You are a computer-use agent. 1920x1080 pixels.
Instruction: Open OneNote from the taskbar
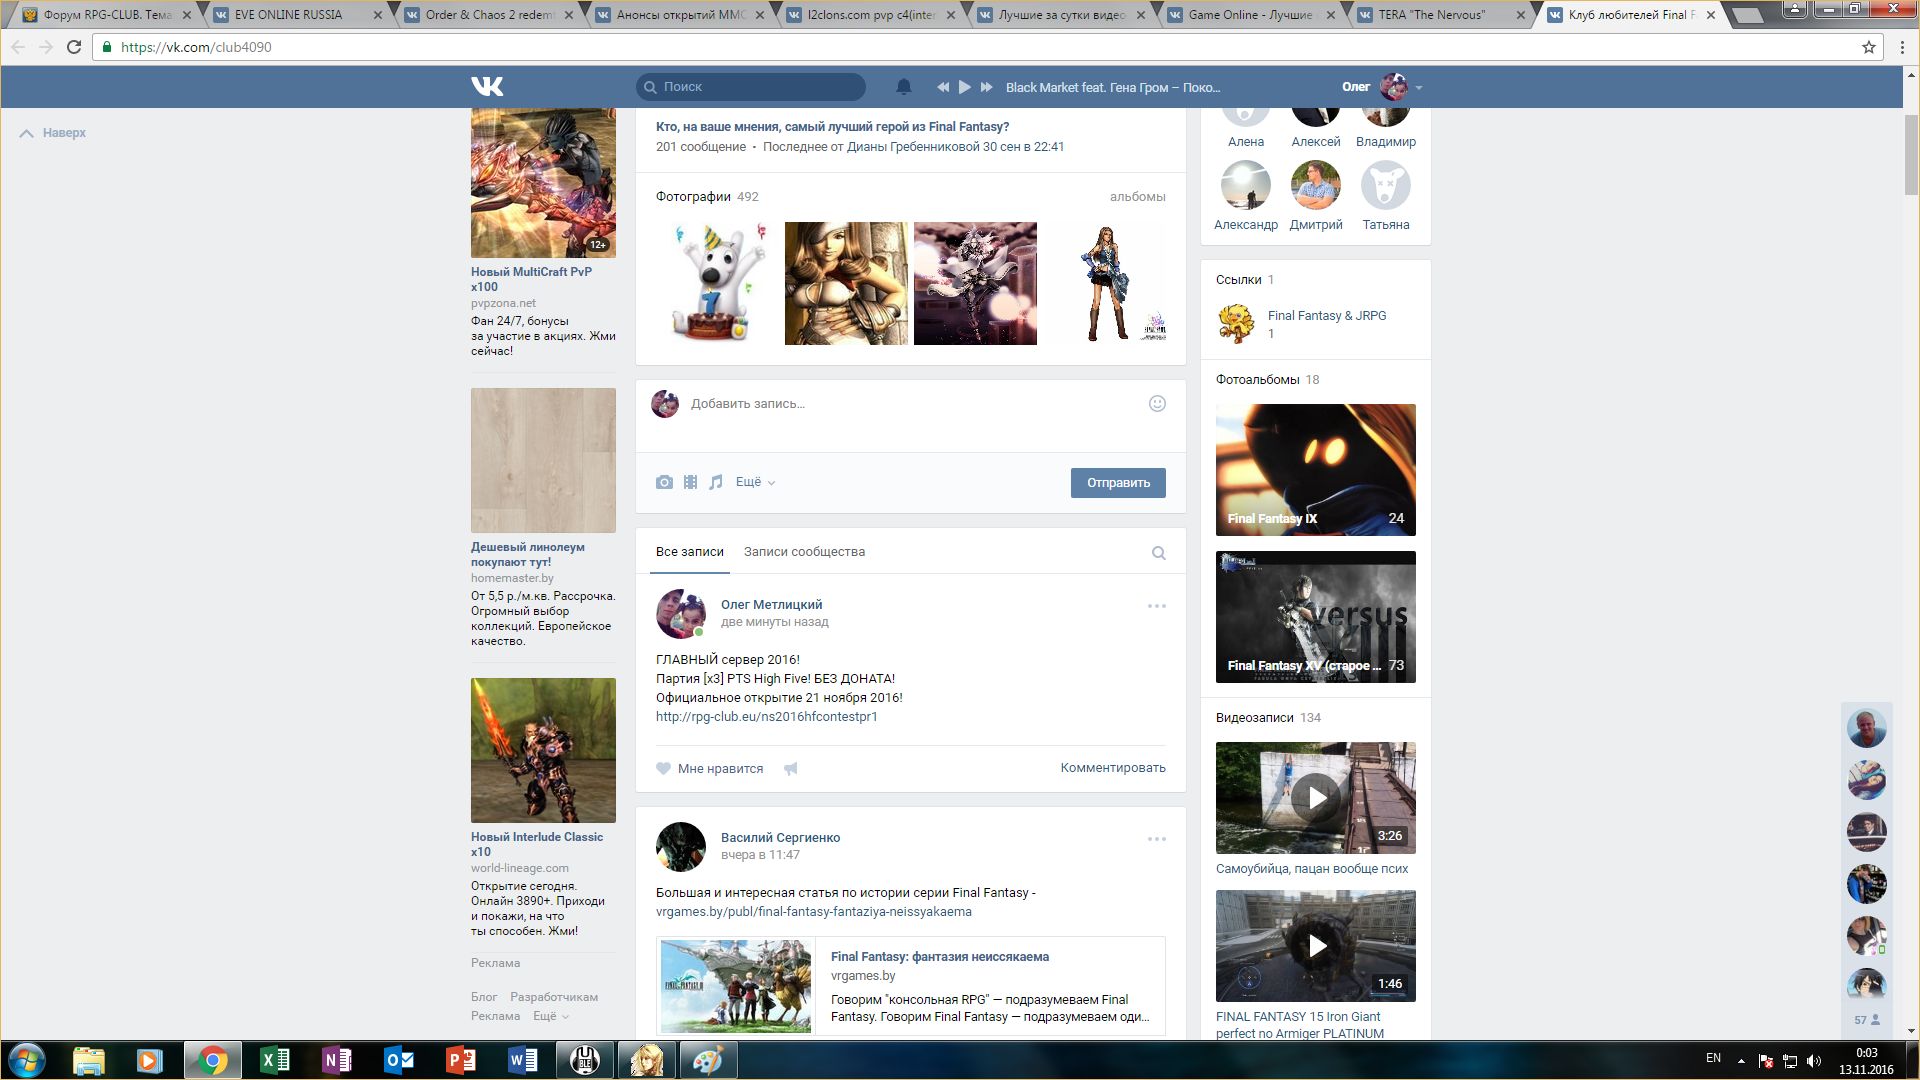click(337, 1060)
